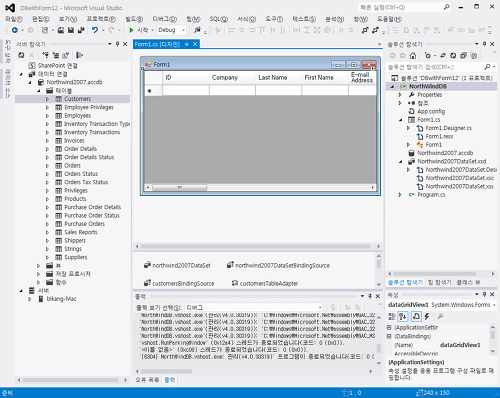Click the Company column header in grid
The image size is (500, 398).
click(232, 77)
